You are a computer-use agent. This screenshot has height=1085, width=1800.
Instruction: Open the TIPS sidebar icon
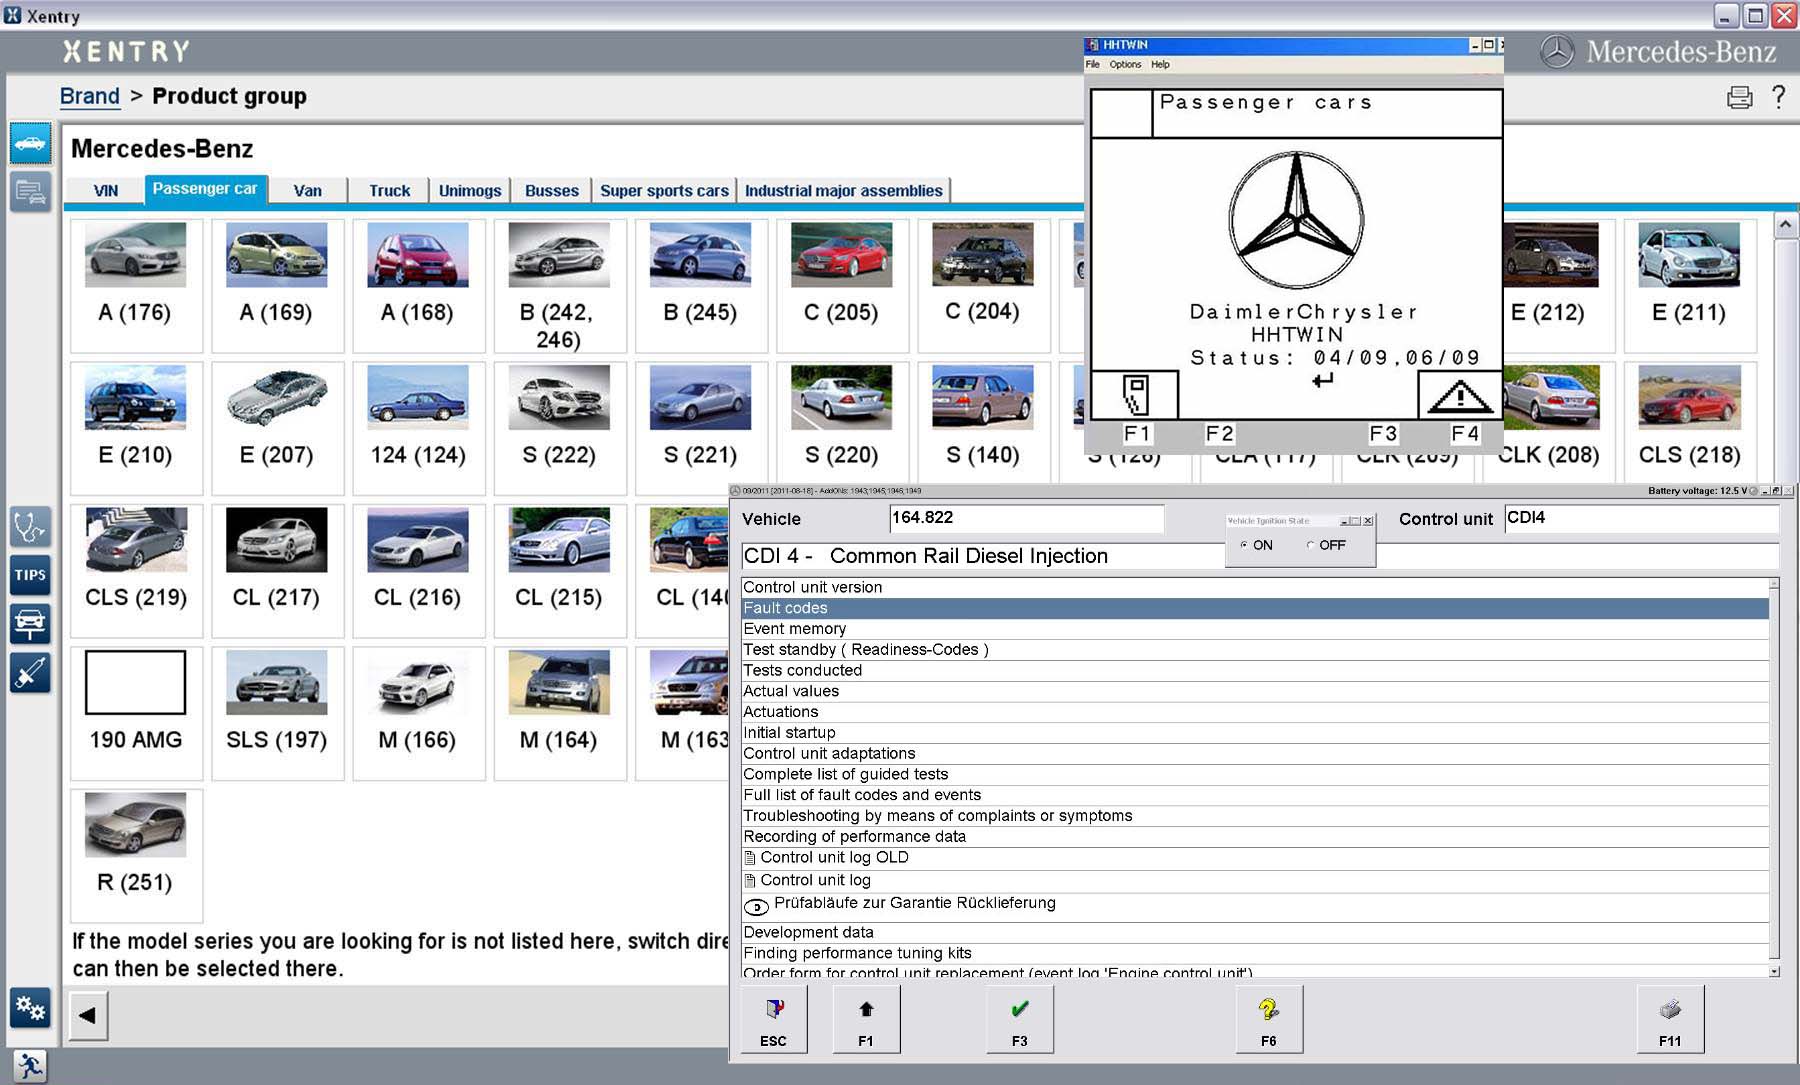click(x=30, y=575)
